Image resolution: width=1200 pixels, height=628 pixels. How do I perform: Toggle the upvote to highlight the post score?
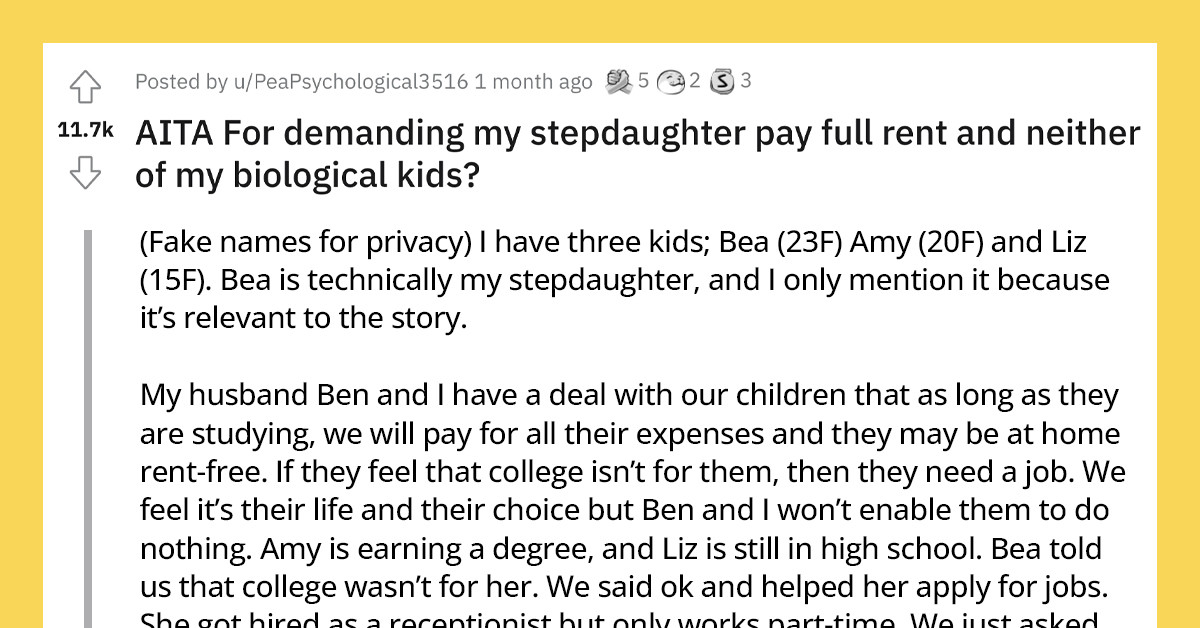(86, 88)
